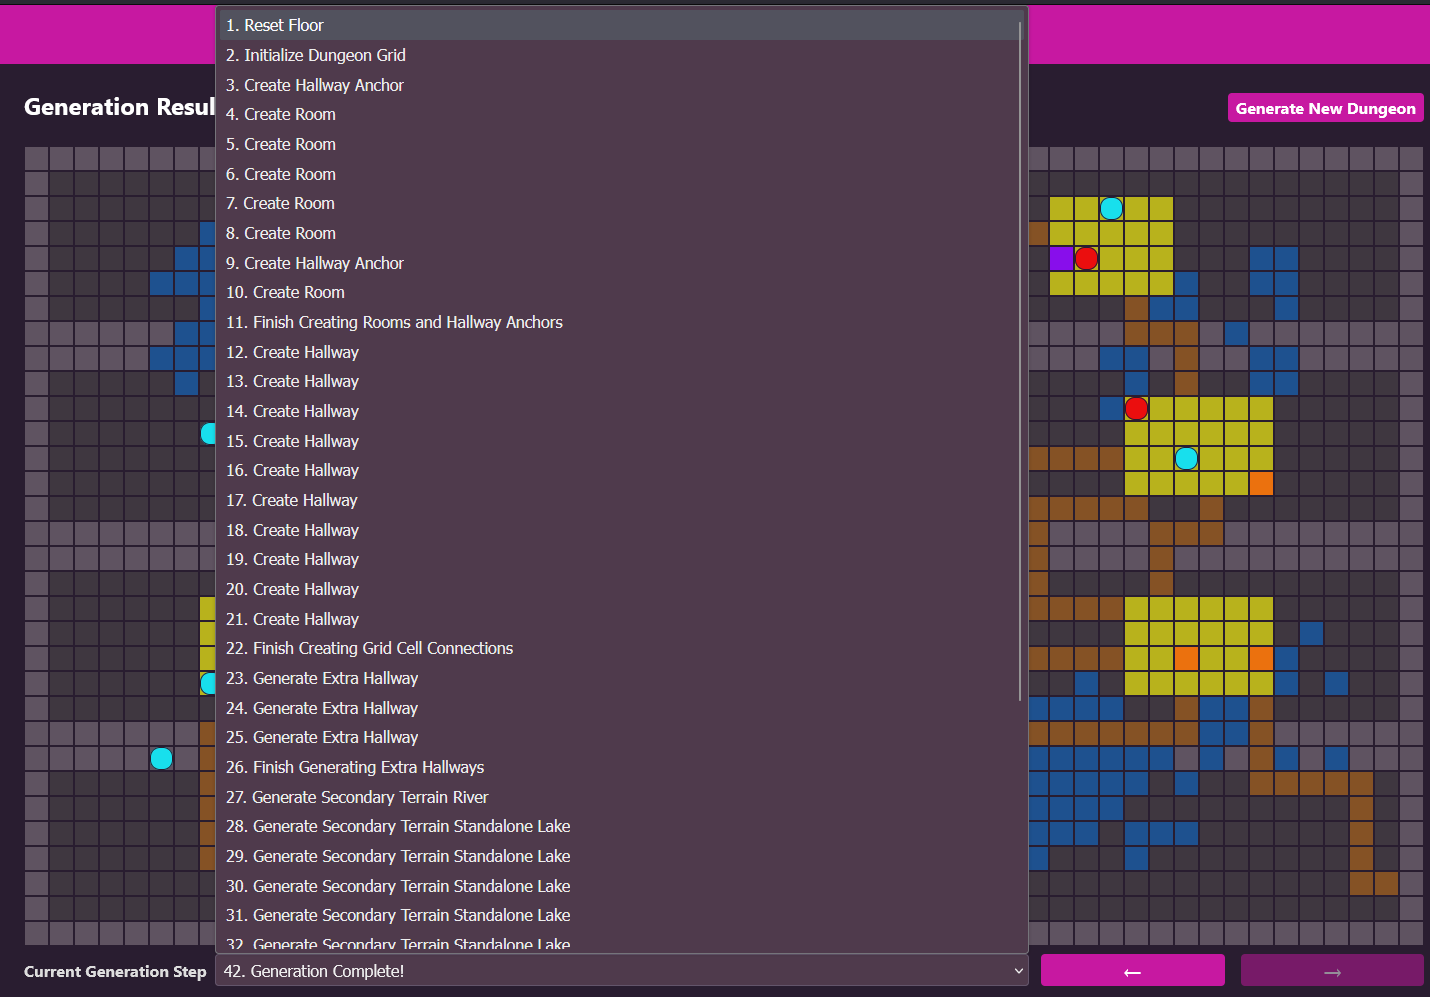This screenshot has width=1430, height=997.
Task: Pick step 13. Create Hallway
Action: click(620, 381)
